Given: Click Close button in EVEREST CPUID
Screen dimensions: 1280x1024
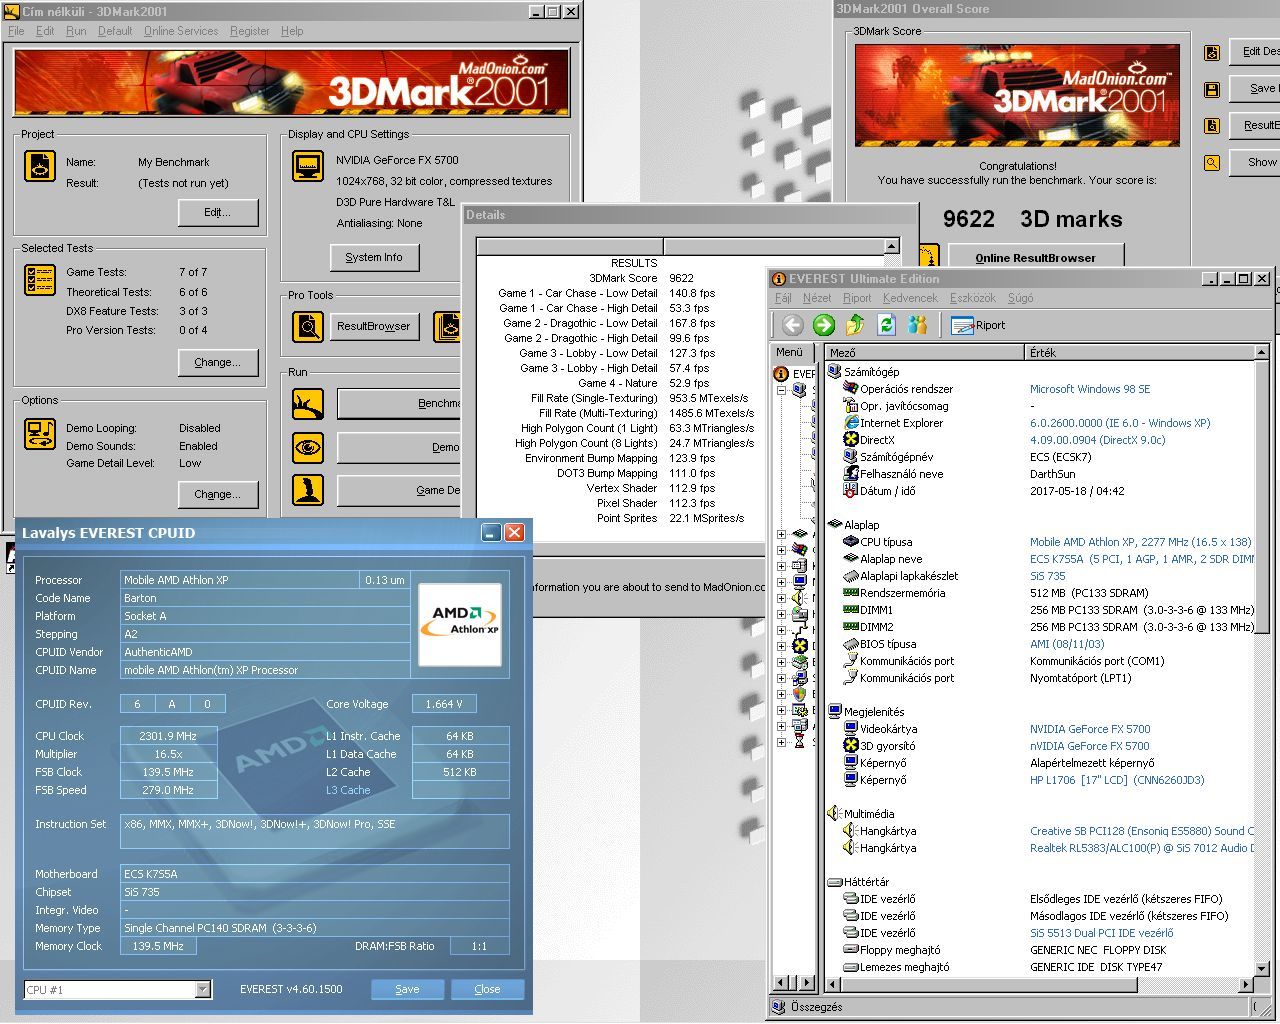Looking at the screenshot, I should pyautogui.click(x=487, y=989).
